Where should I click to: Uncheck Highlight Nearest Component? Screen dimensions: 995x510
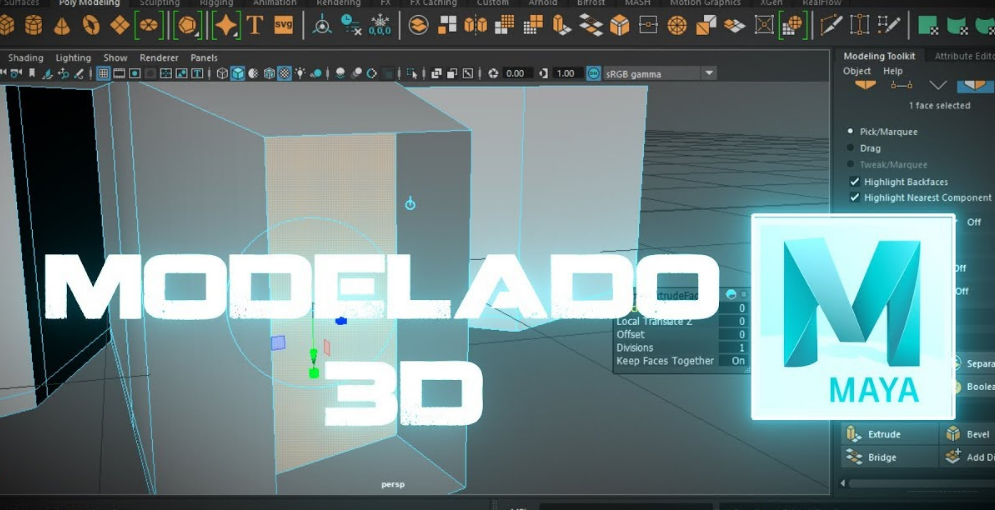click(854, 197)
